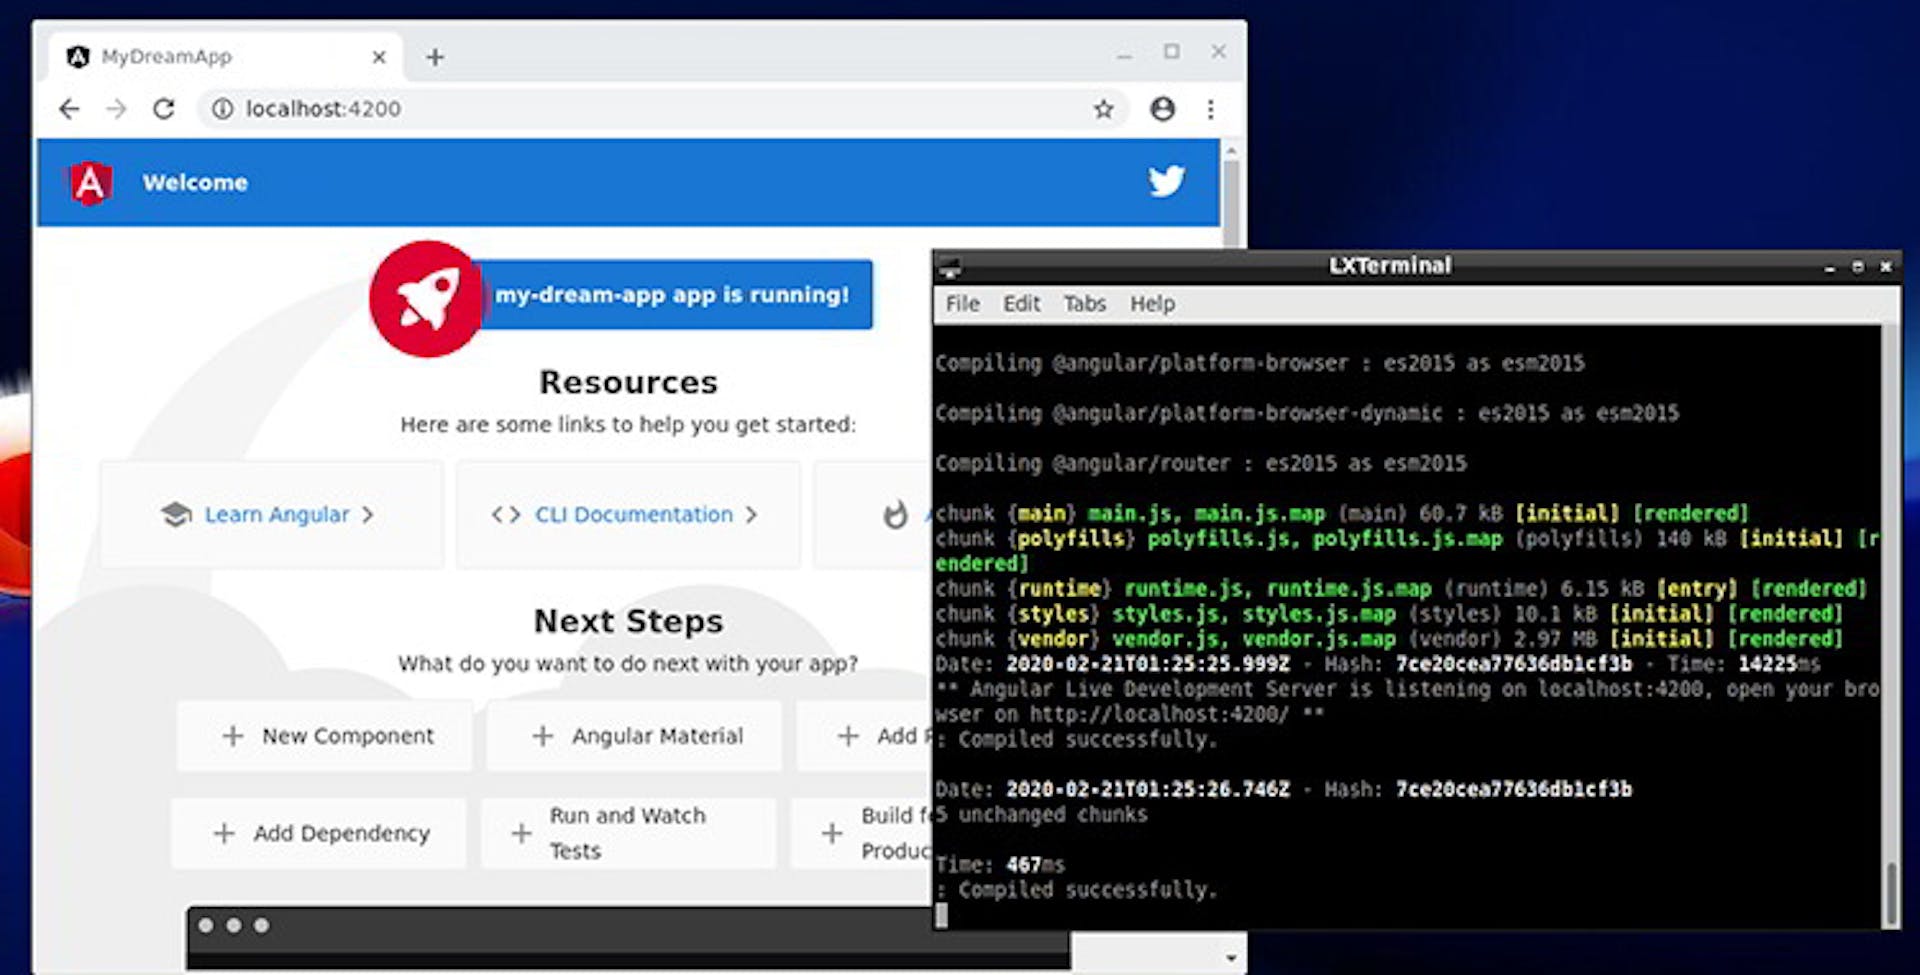Click the graduation cap icon next to Learn Angular
1920x975 pixels.
pyautogui.click(x=176, y=514)
